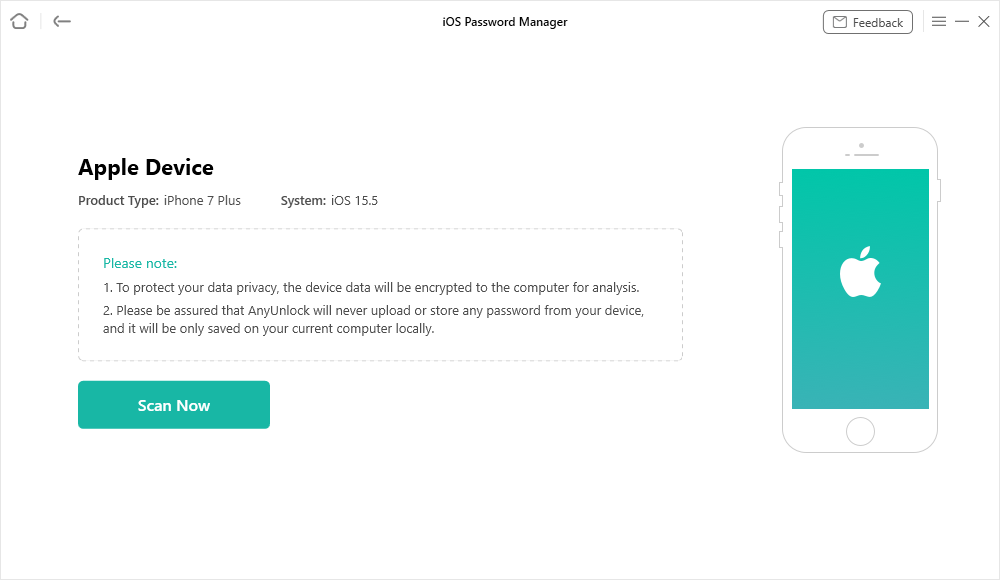Select the Apple Device heading
Image resolution: width=1000 pixels, height=580 pixels.
pos(145,167)
